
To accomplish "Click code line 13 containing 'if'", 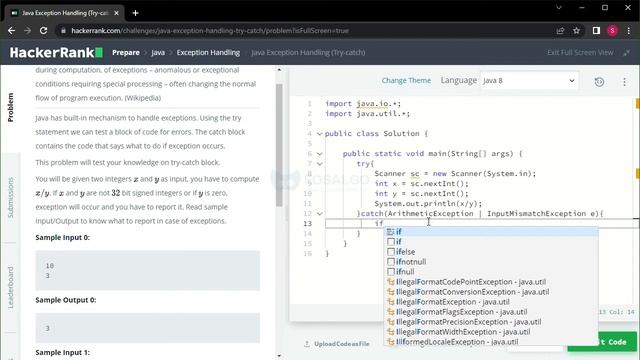I will pyautogui.click(x=482, y=223).
